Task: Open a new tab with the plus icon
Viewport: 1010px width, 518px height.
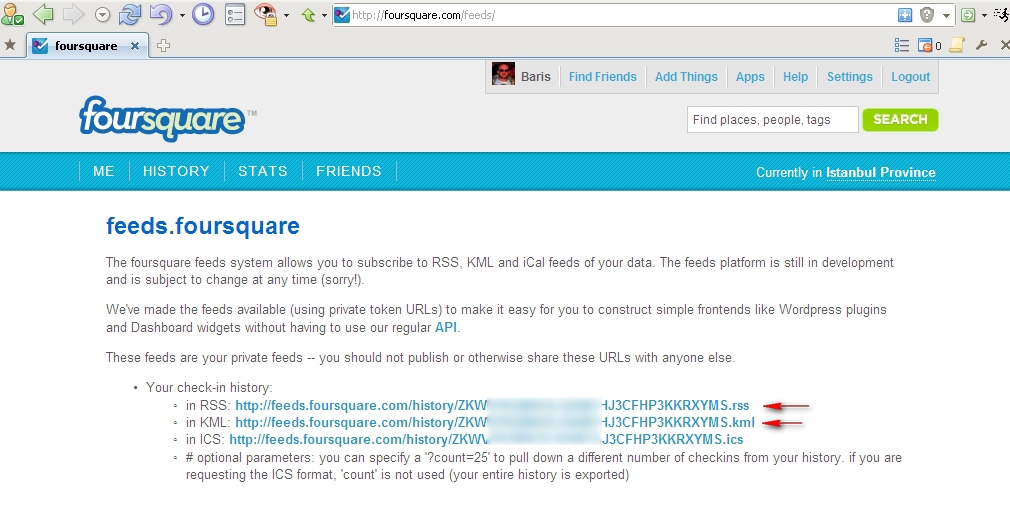Action: coord(164,45)
